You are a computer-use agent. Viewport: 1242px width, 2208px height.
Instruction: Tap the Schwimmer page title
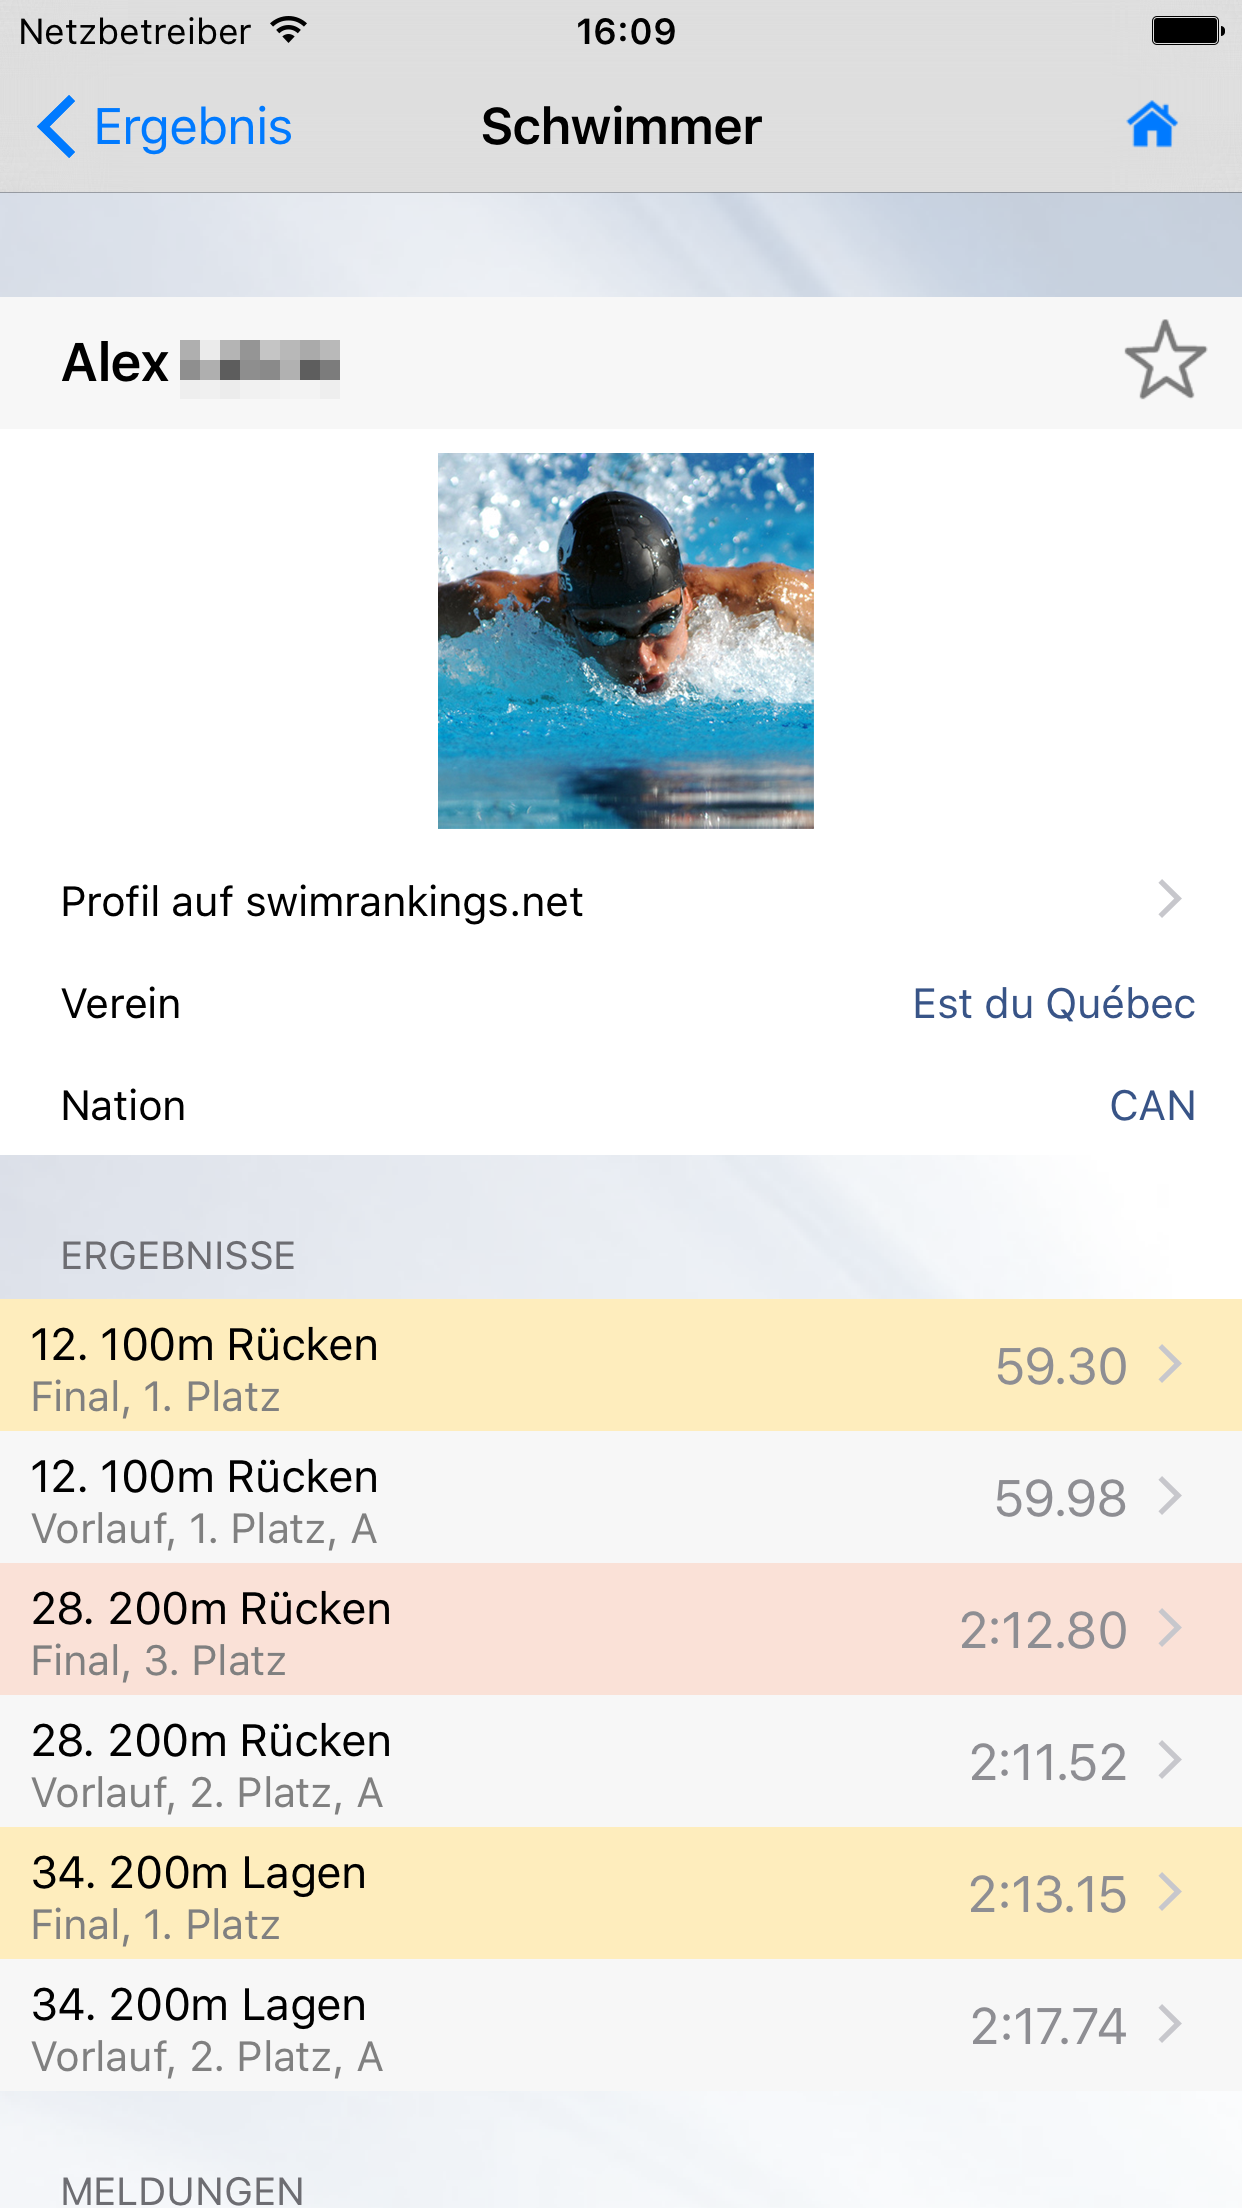[621, 127]
